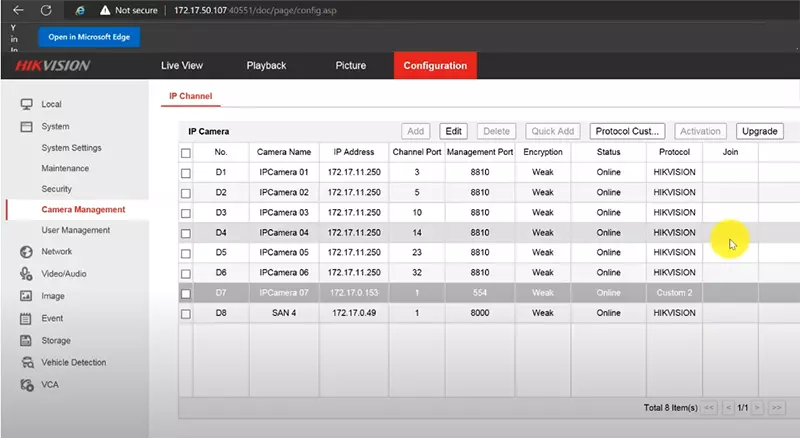Click channel port value 32
The width and height of the screenshot is (800, 438).
[x=417, y=273]
